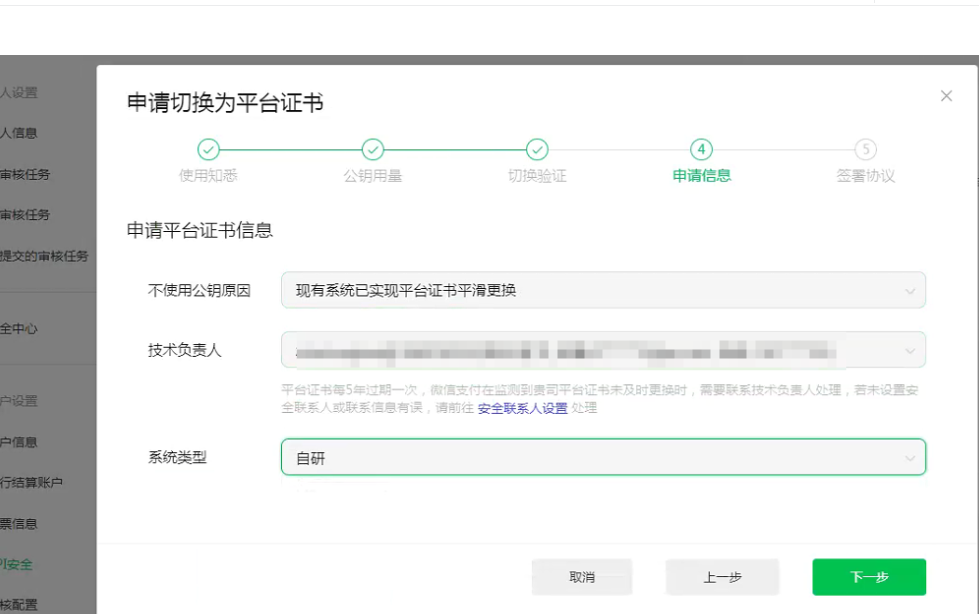Expand the 技术负责人 dropdown
979x614 pixels.
602,350
